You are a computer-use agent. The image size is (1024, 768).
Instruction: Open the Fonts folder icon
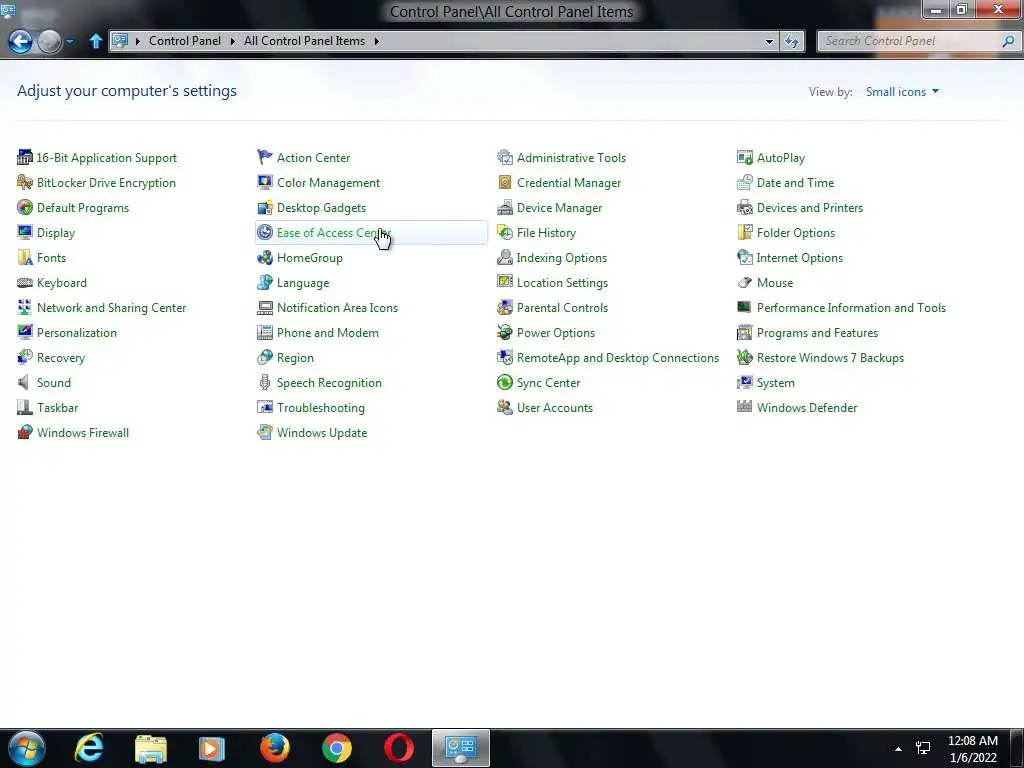pyautogui.click(x=25, y=257)
